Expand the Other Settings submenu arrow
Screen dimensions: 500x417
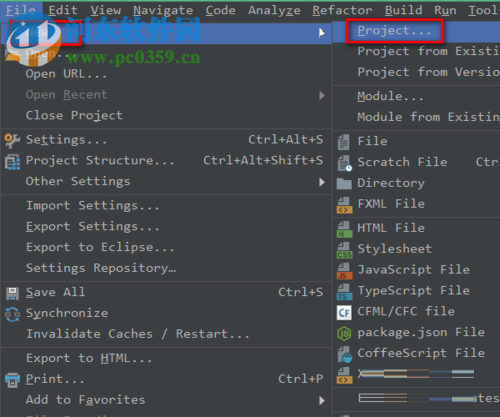click(321, 182)
